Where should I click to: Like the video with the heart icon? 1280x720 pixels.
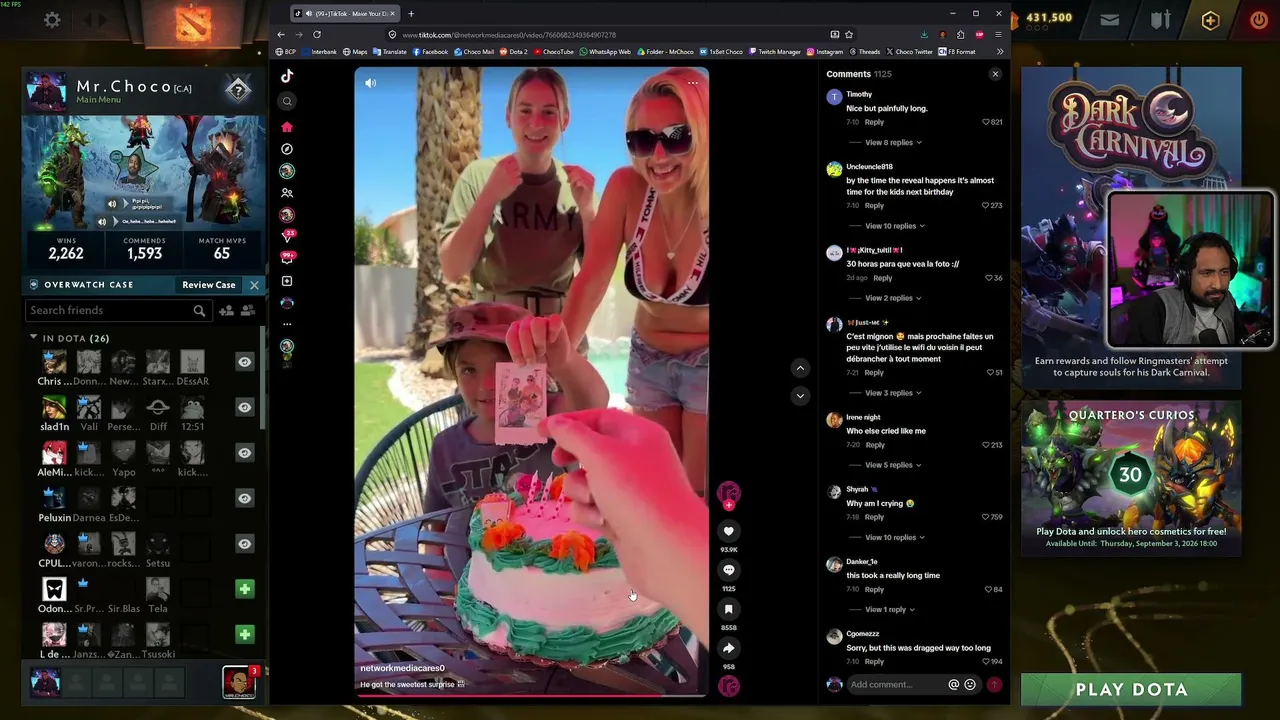click(x=729, y=531)
